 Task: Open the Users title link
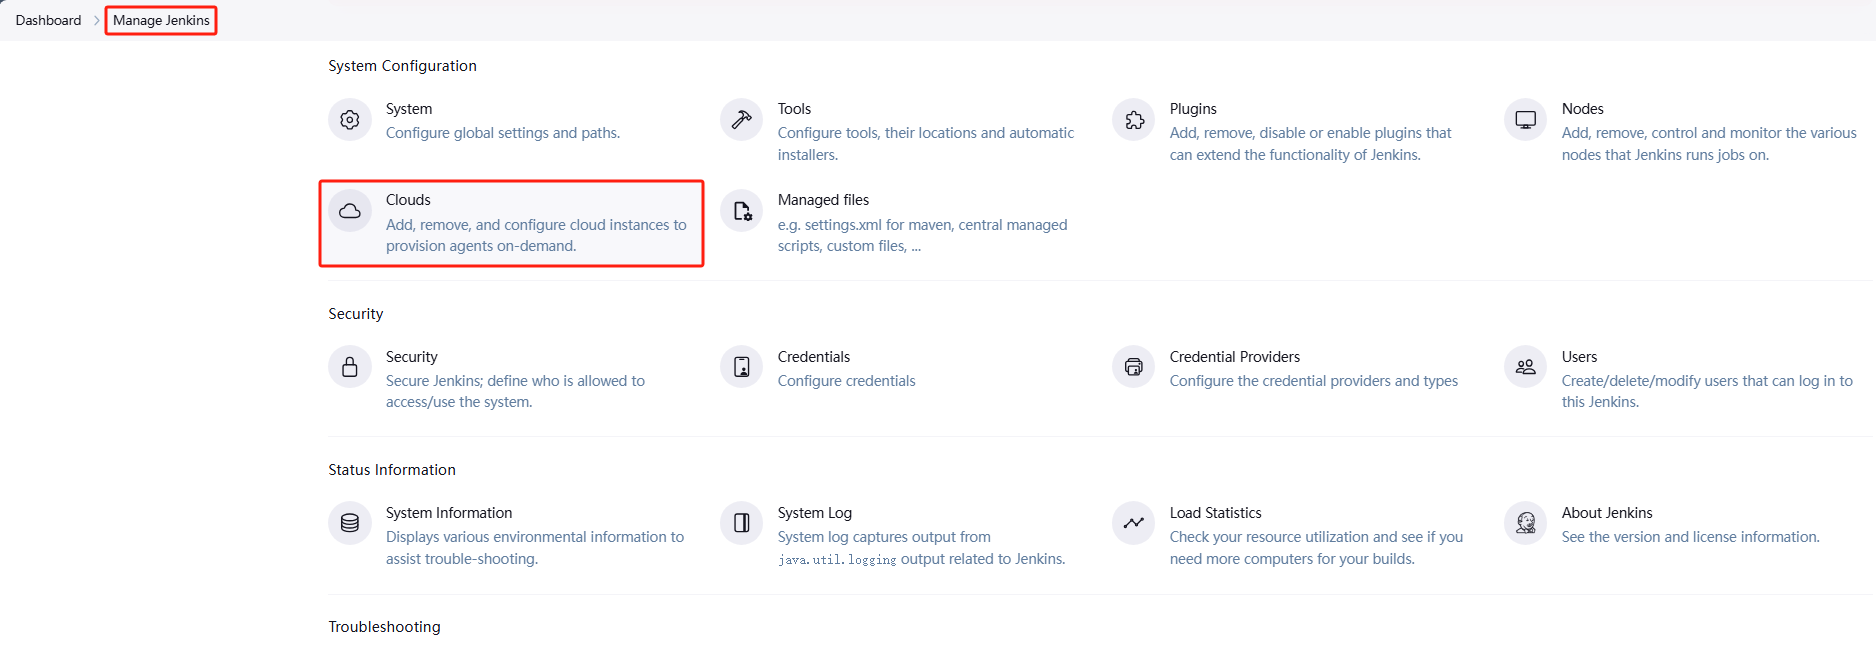coord(1579,357)
